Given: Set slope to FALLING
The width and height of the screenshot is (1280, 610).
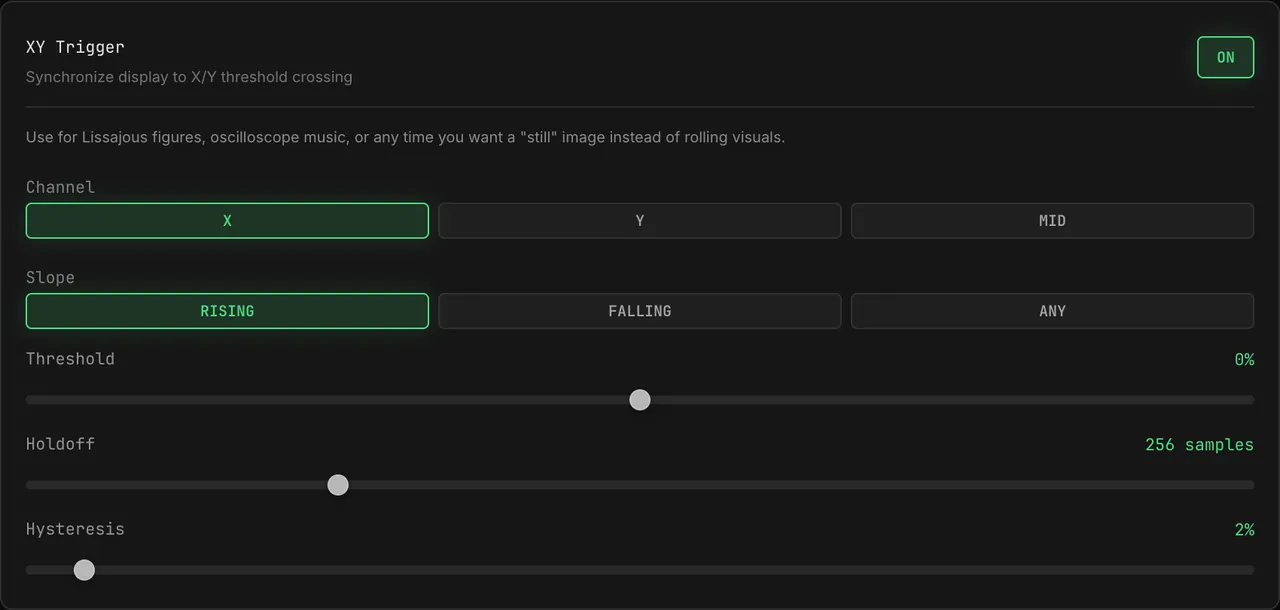Looking at the screenshot, I should pos(640,311).
